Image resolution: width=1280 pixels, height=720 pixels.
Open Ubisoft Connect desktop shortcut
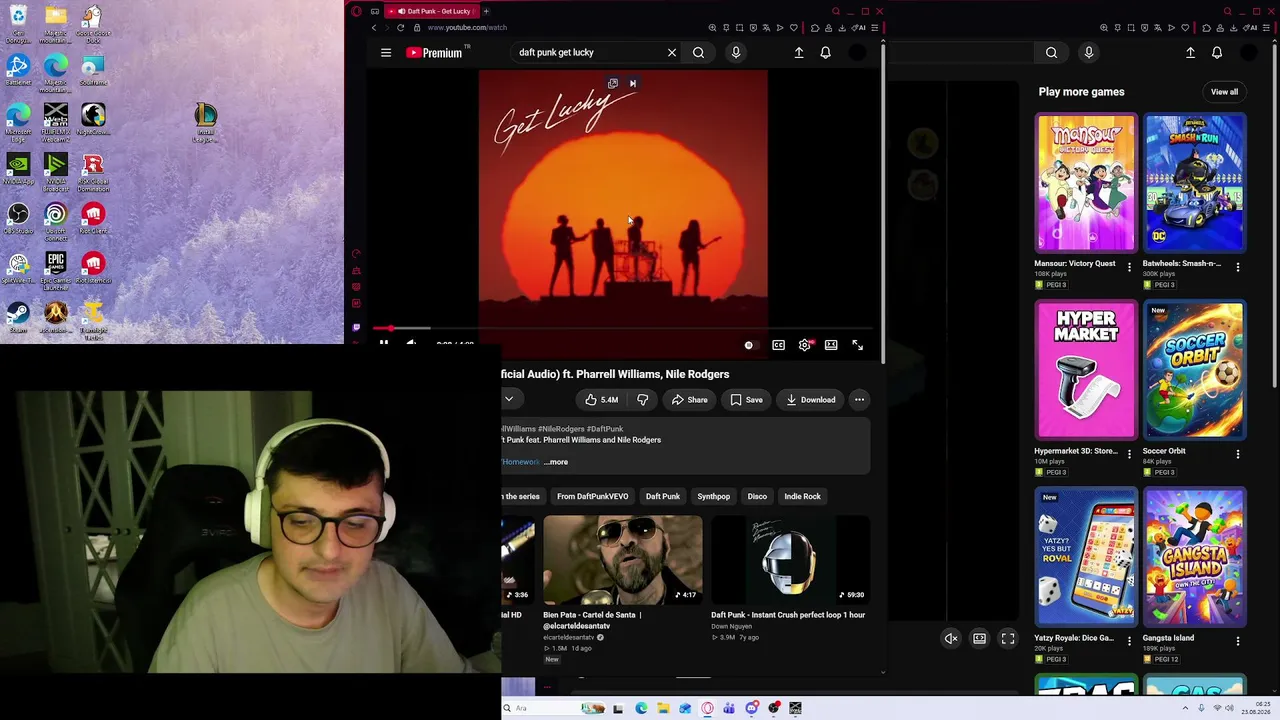point(56,222)
